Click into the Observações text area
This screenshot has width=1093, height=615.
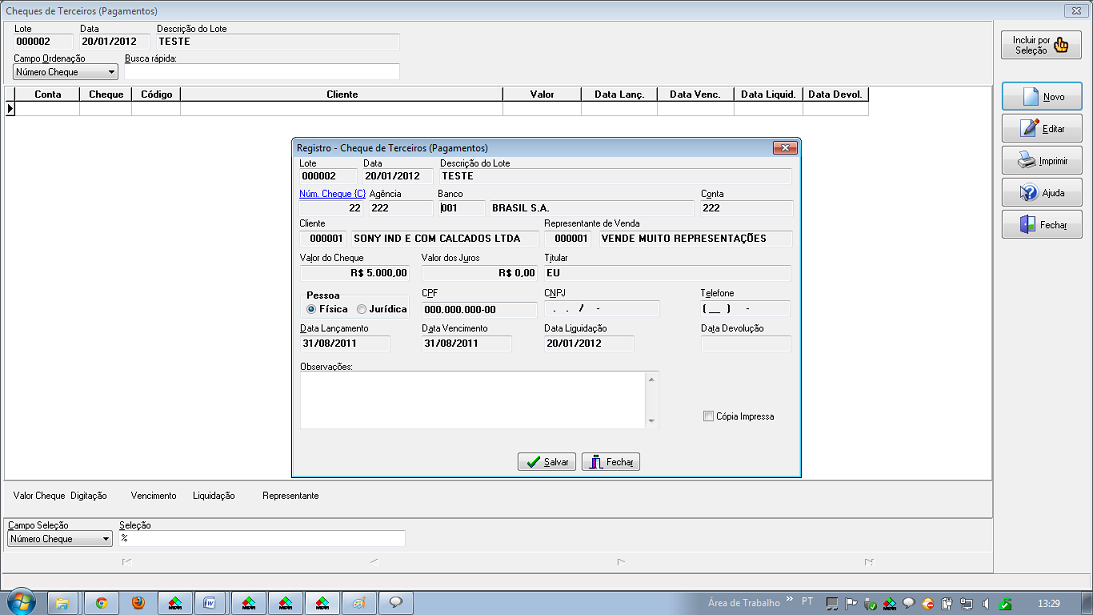pos(473,400)
